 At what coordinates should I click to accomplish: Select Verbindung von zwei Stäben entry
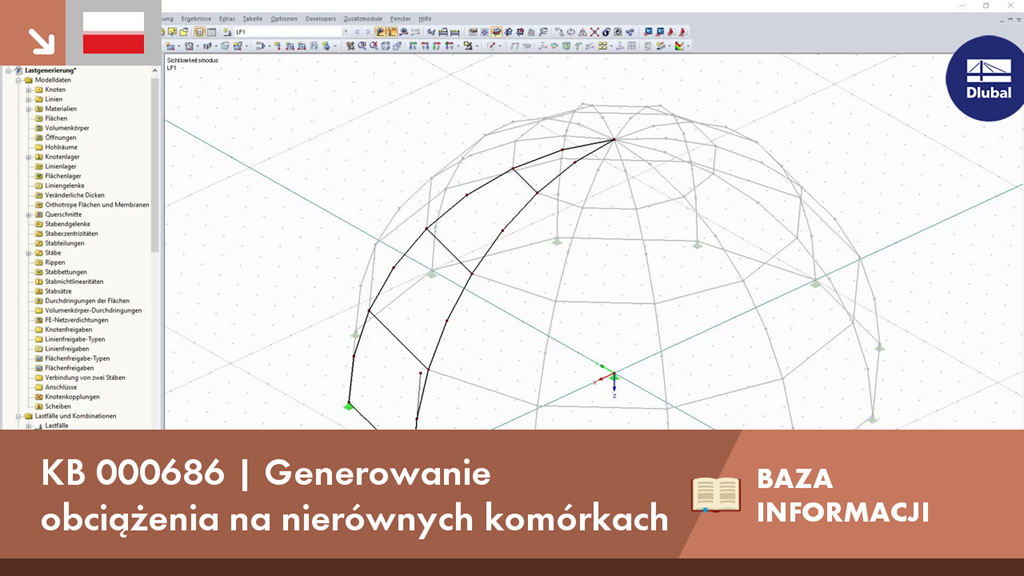click(85, 377)
